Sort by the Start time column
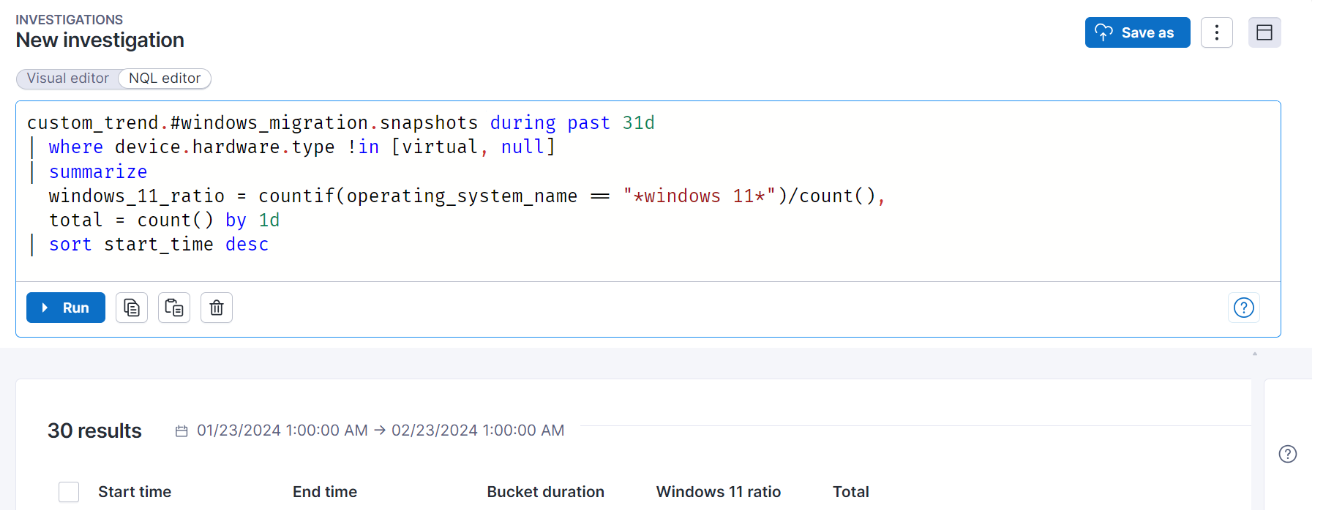Image resolution: width=1318 pixels, height=510 pixels. [134, 492]
